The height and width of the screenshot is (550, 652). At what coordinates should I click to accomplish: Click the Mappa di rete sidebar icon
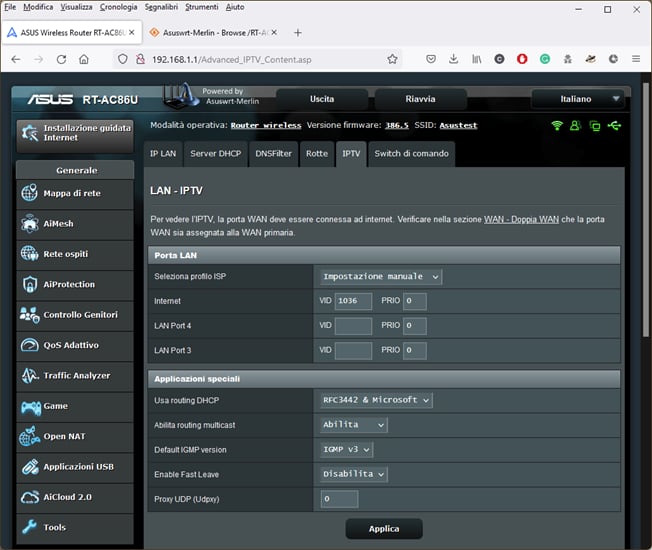pos(29,193)
